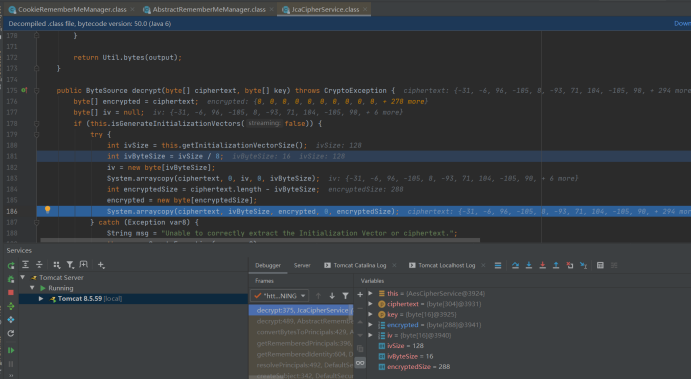Resume program with green play-pause icon
The width and height of the screenshot is (692, 379).
point(11,350)
